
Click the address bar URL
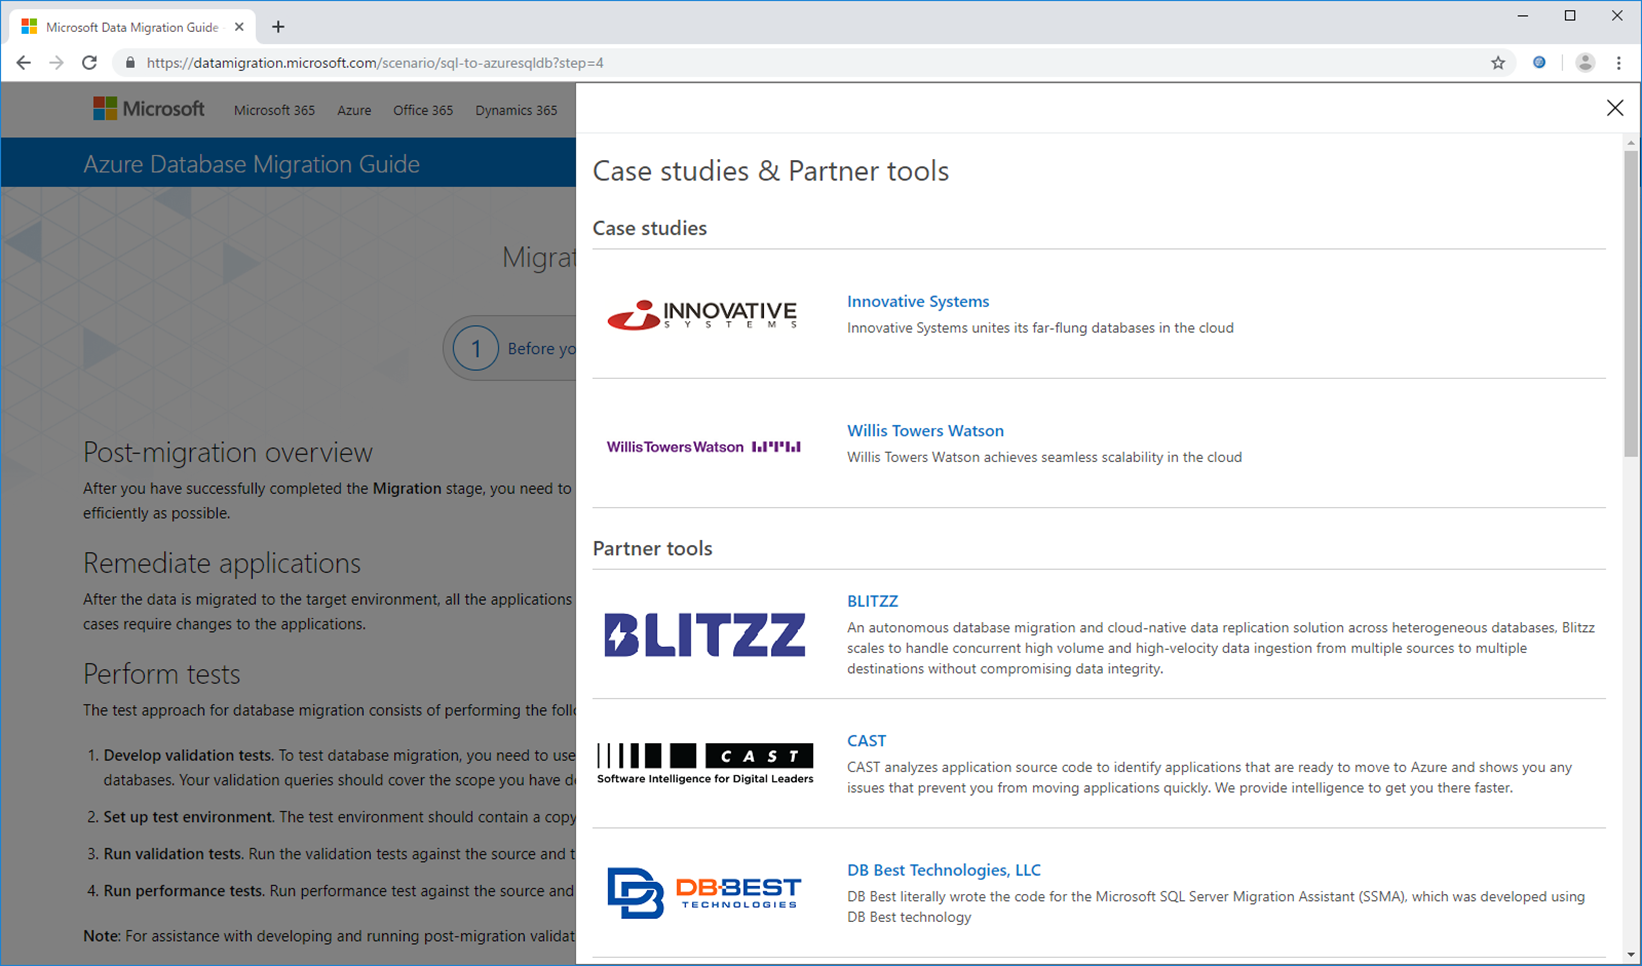375,63
